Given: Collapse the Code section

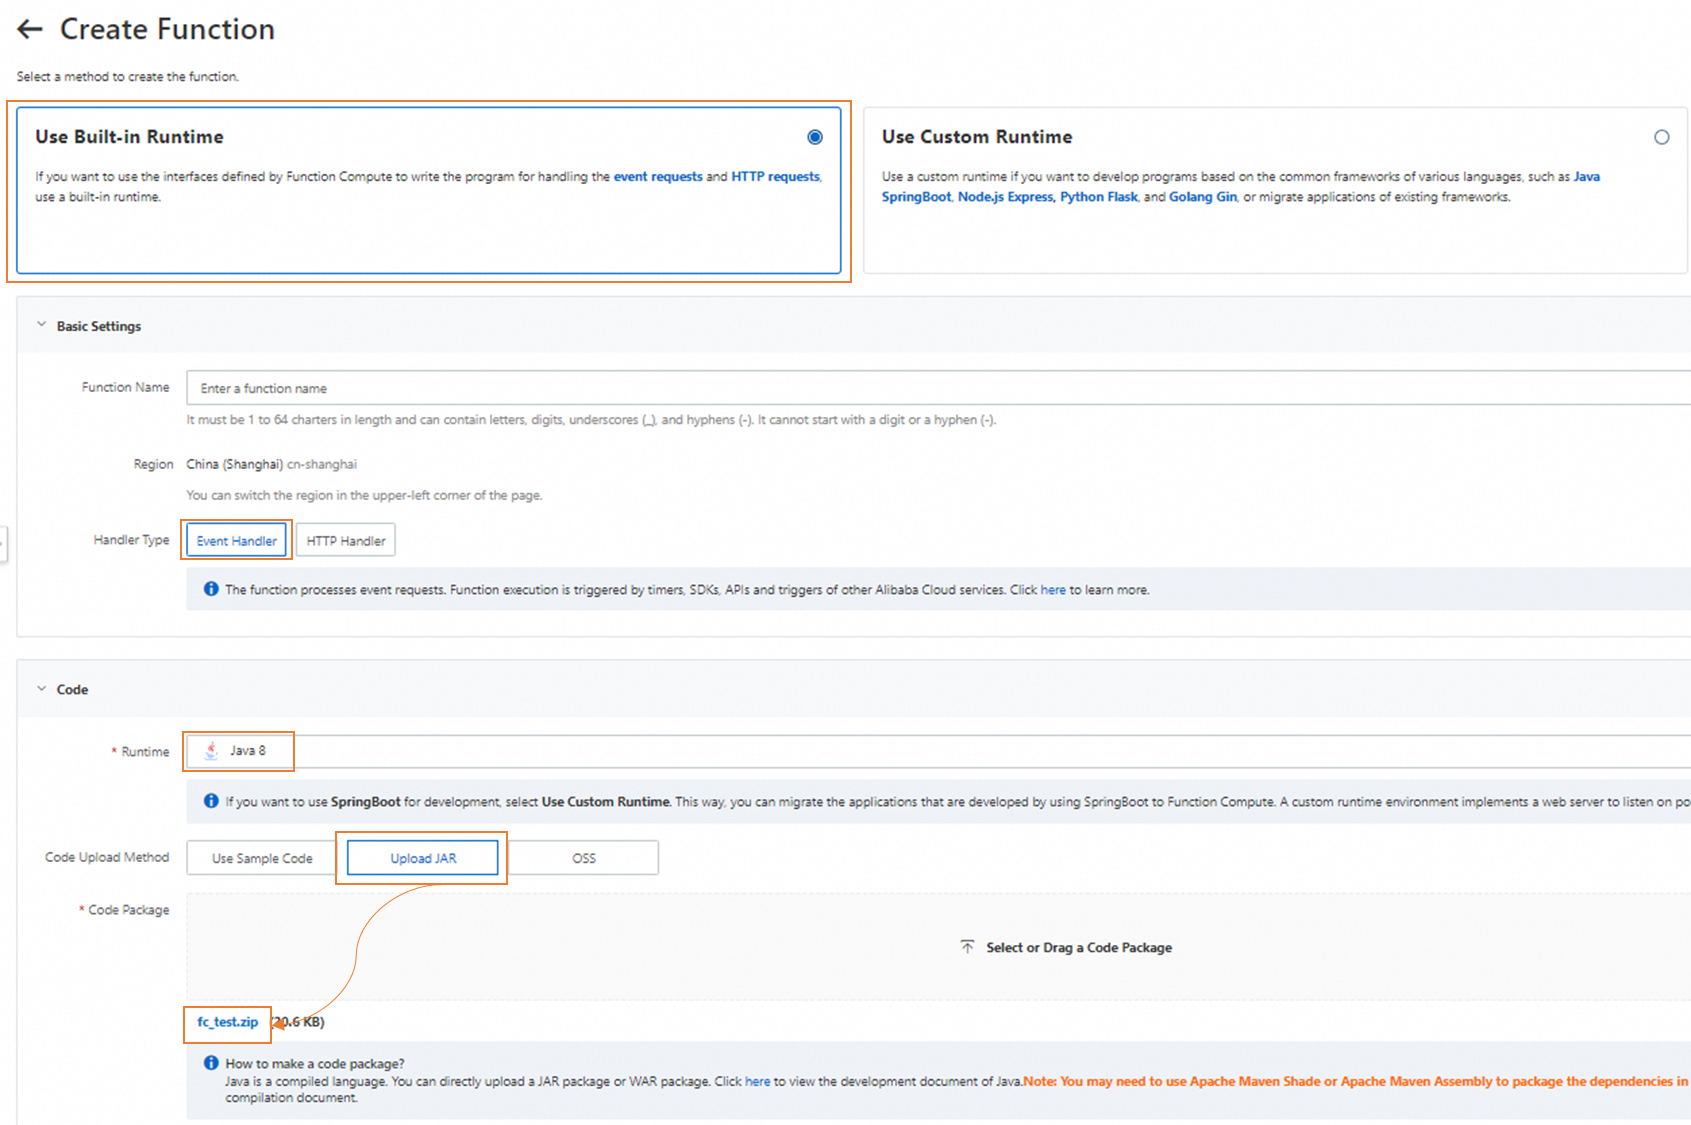Looking at the screenshot, I should [42, 689].
